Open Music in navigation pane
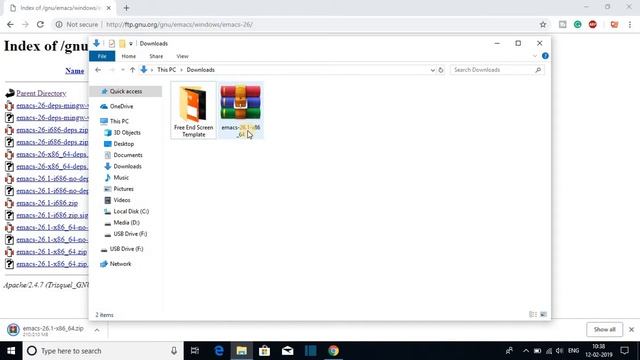The width and height of the screenshot is (640, 360). pyautogui.click(x=121, y=178)
